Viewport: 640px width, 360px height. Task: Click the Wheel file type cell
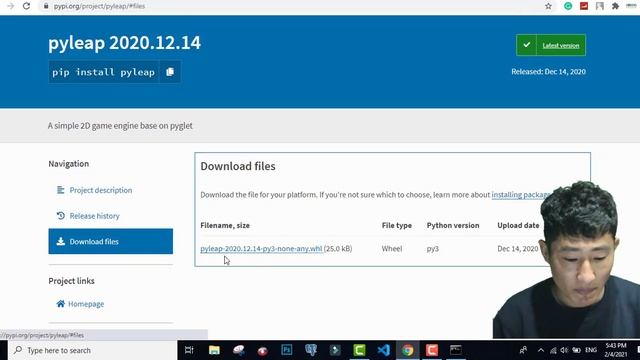[x=392, y=249]
